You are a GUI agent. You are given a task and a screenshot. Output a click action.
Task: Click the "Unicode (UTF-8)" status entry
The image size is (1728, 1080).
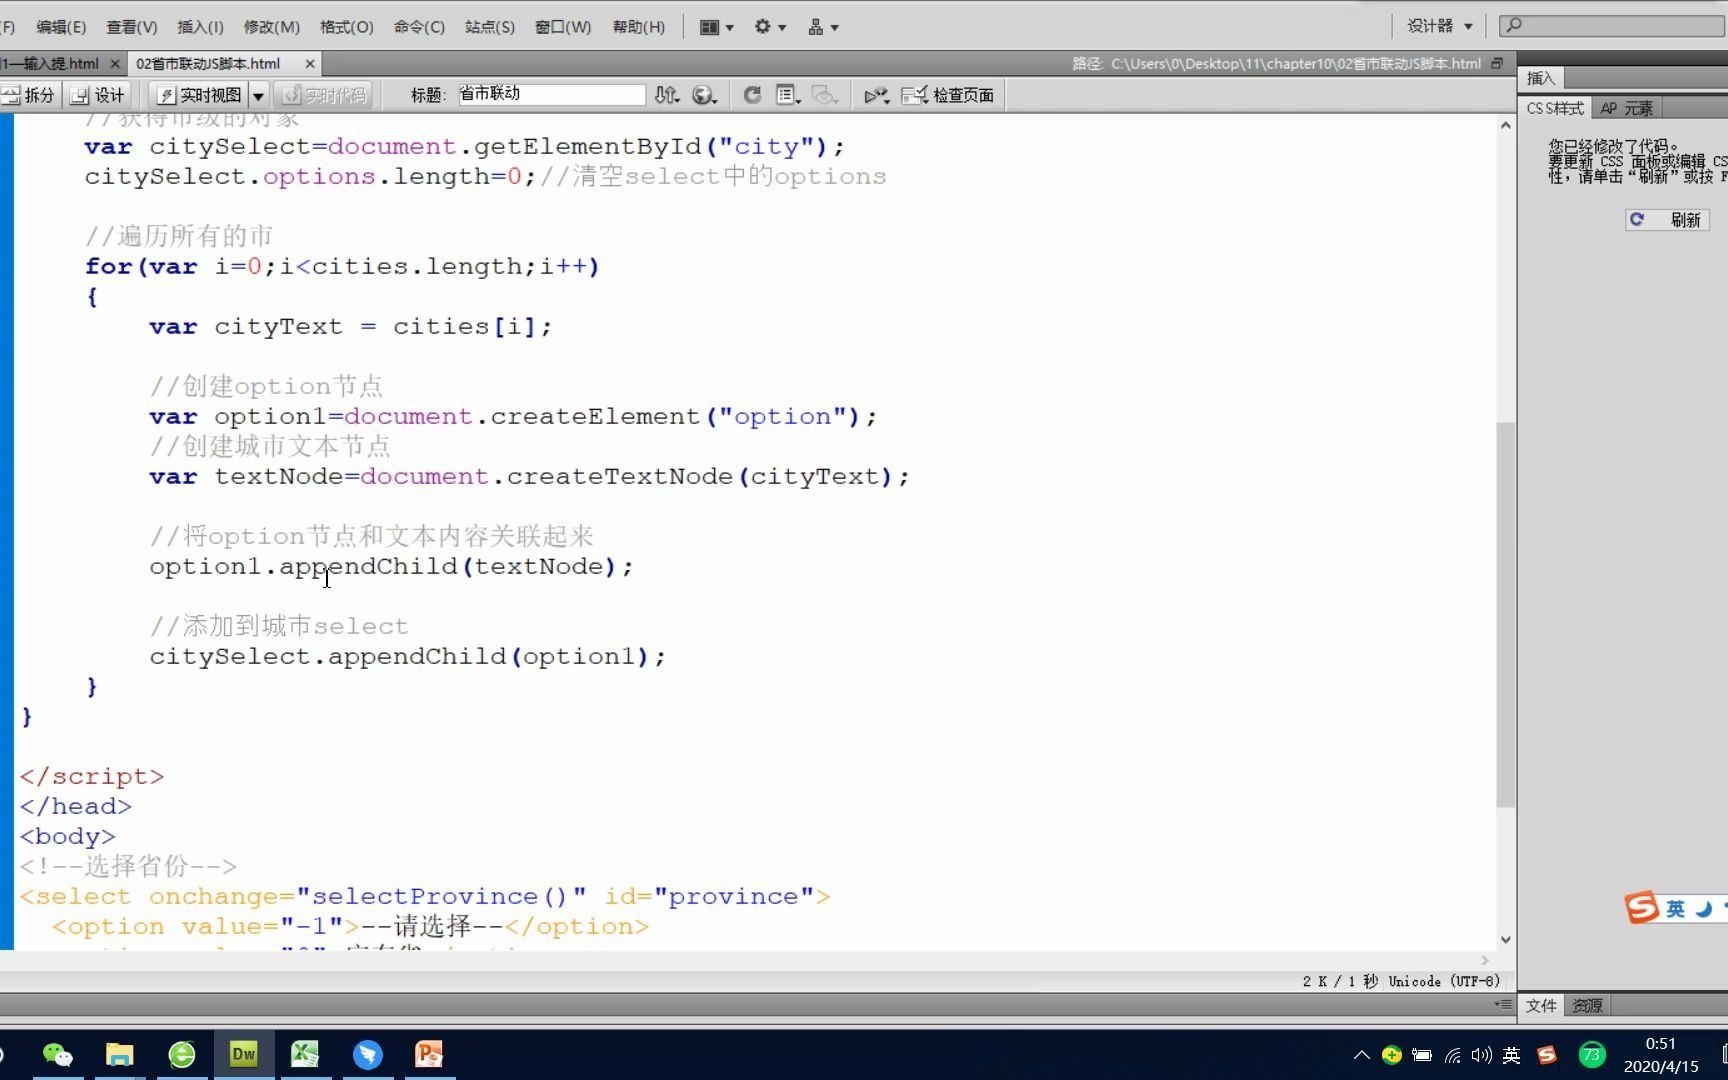[1444, 981]
